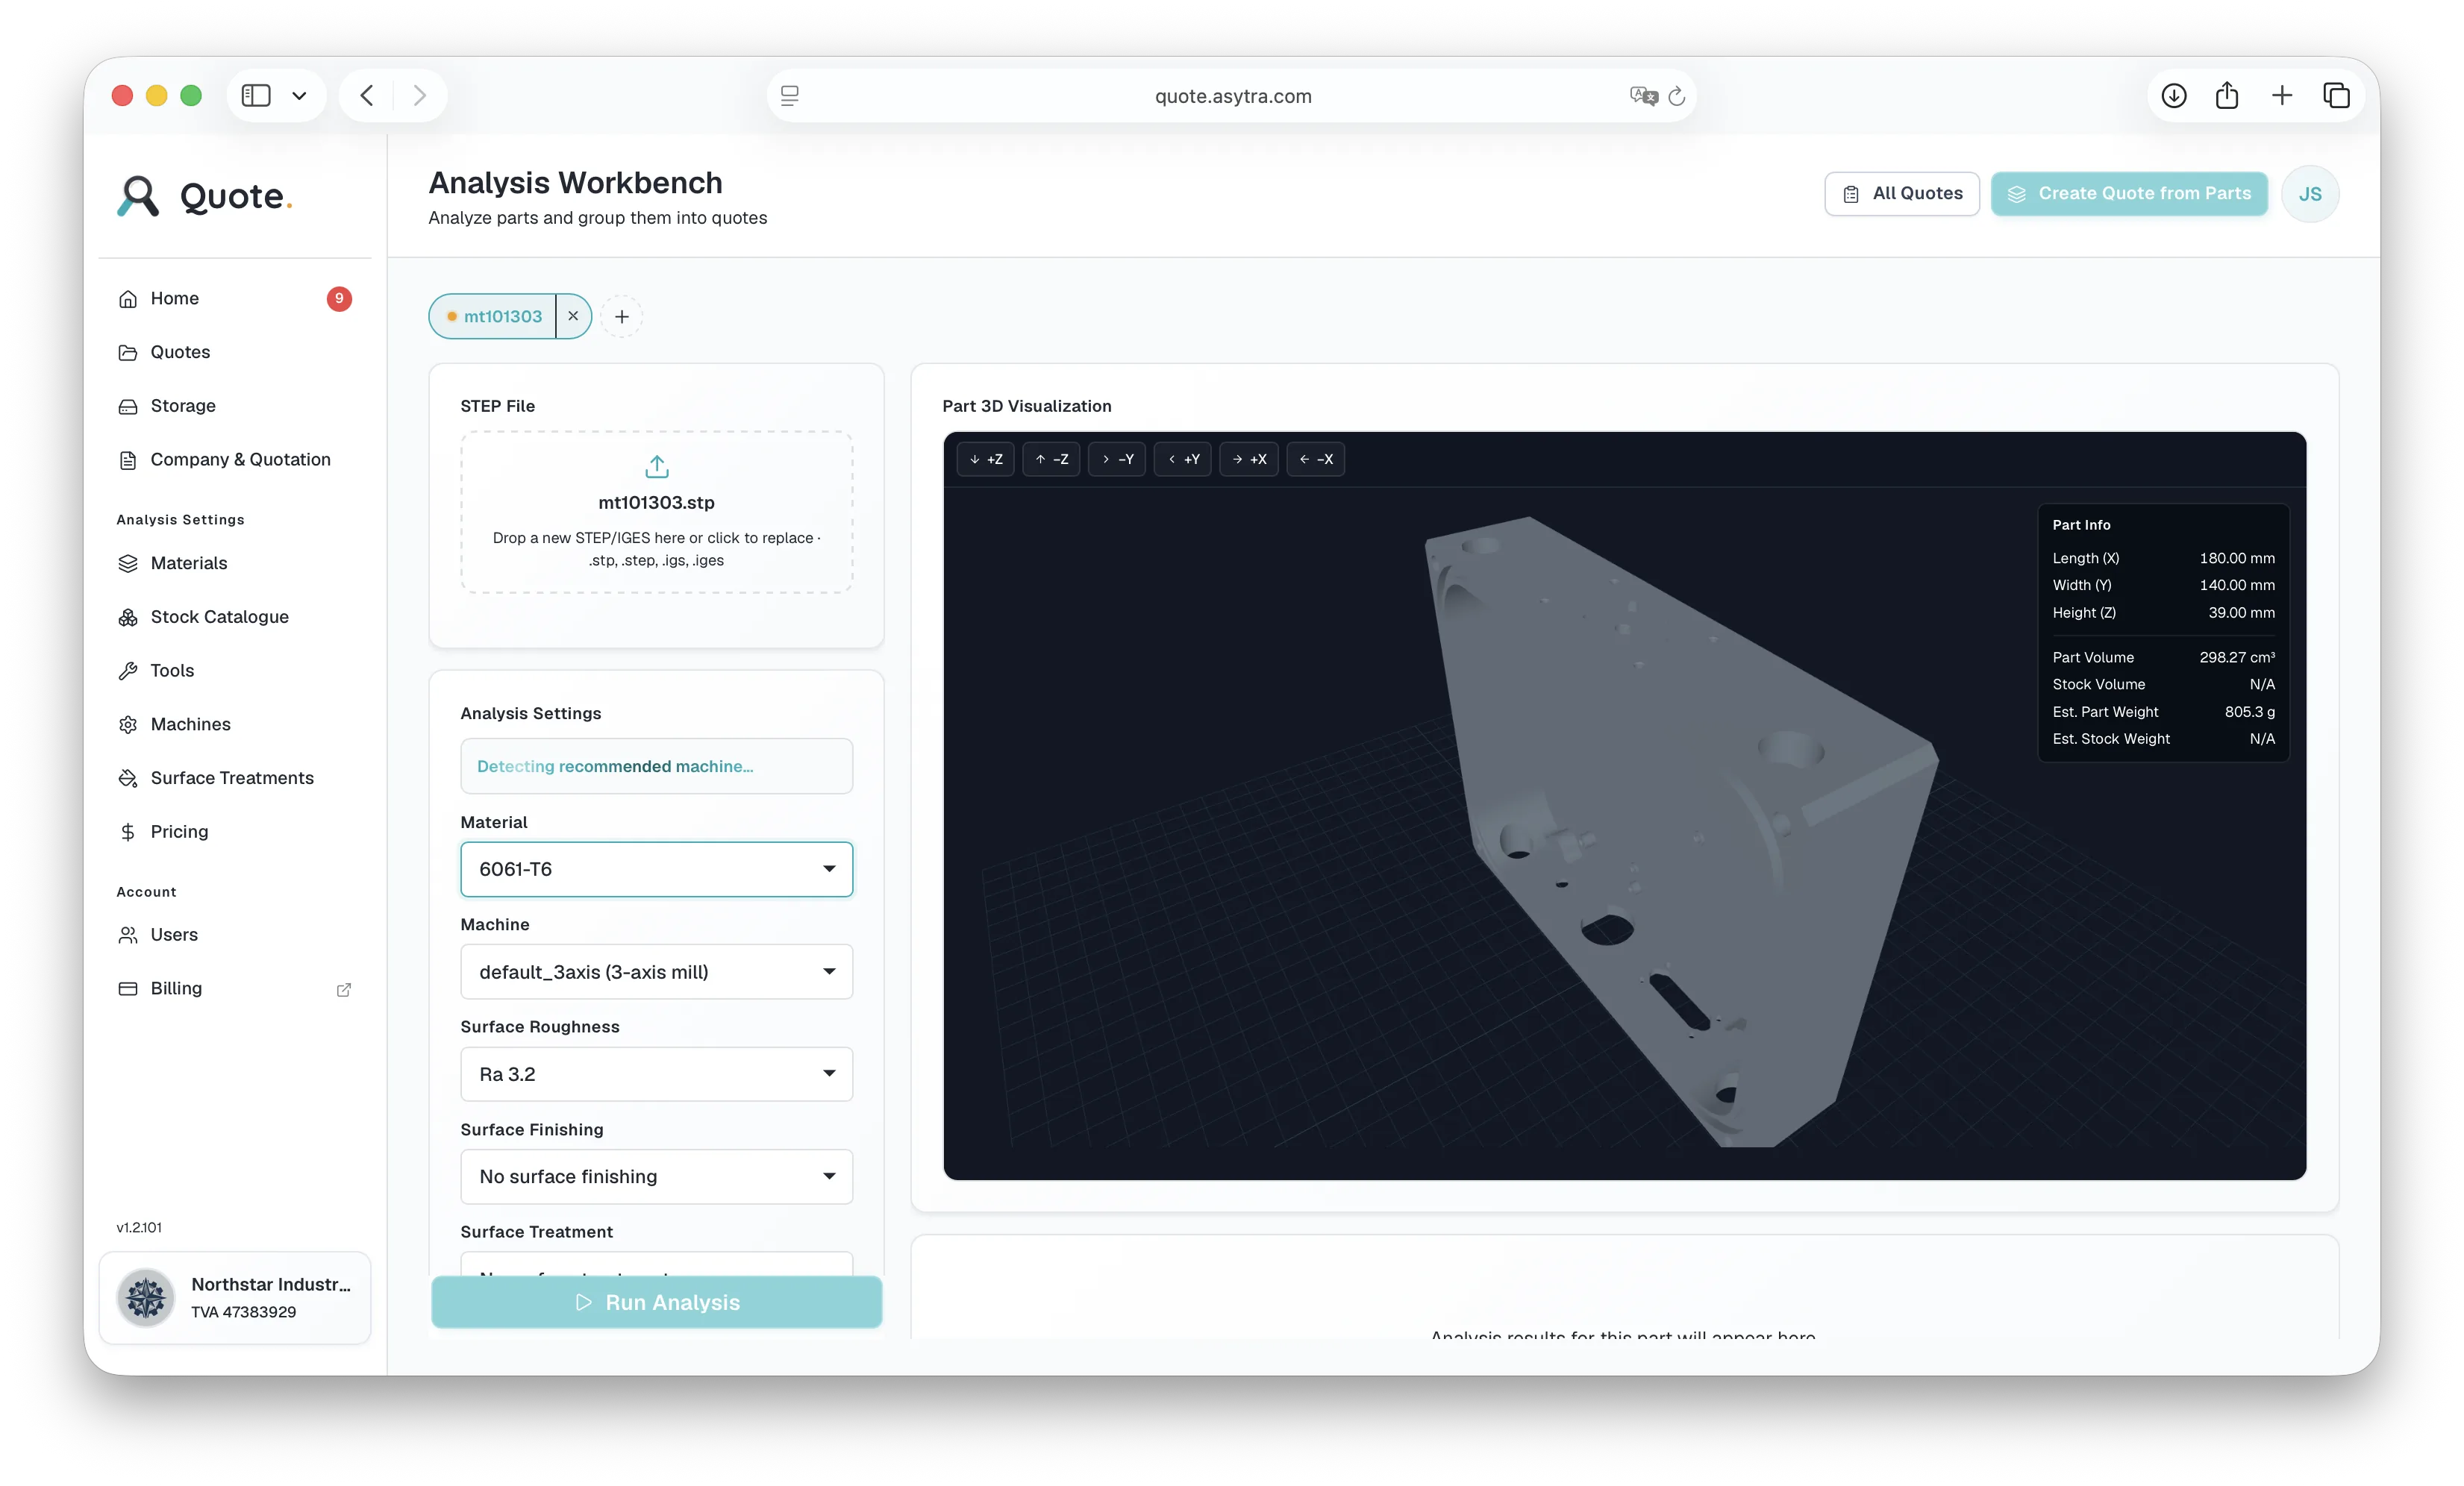Image resolution: width=2464 pixels, height=1486 pixels.
Task: Click the Northstar company compass logo
Action: click(x=146, y=1297)
